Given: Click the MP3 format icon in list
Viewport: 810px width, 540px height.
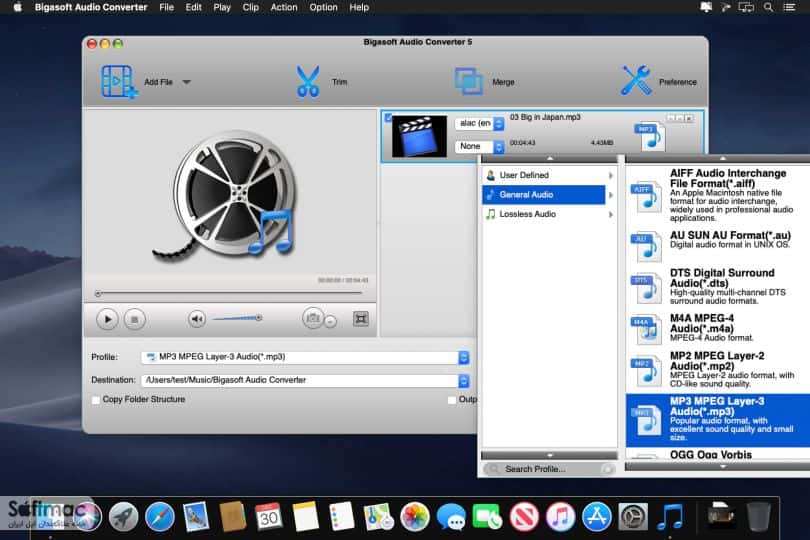Looking at the screenshot, I should coord(646,420).
